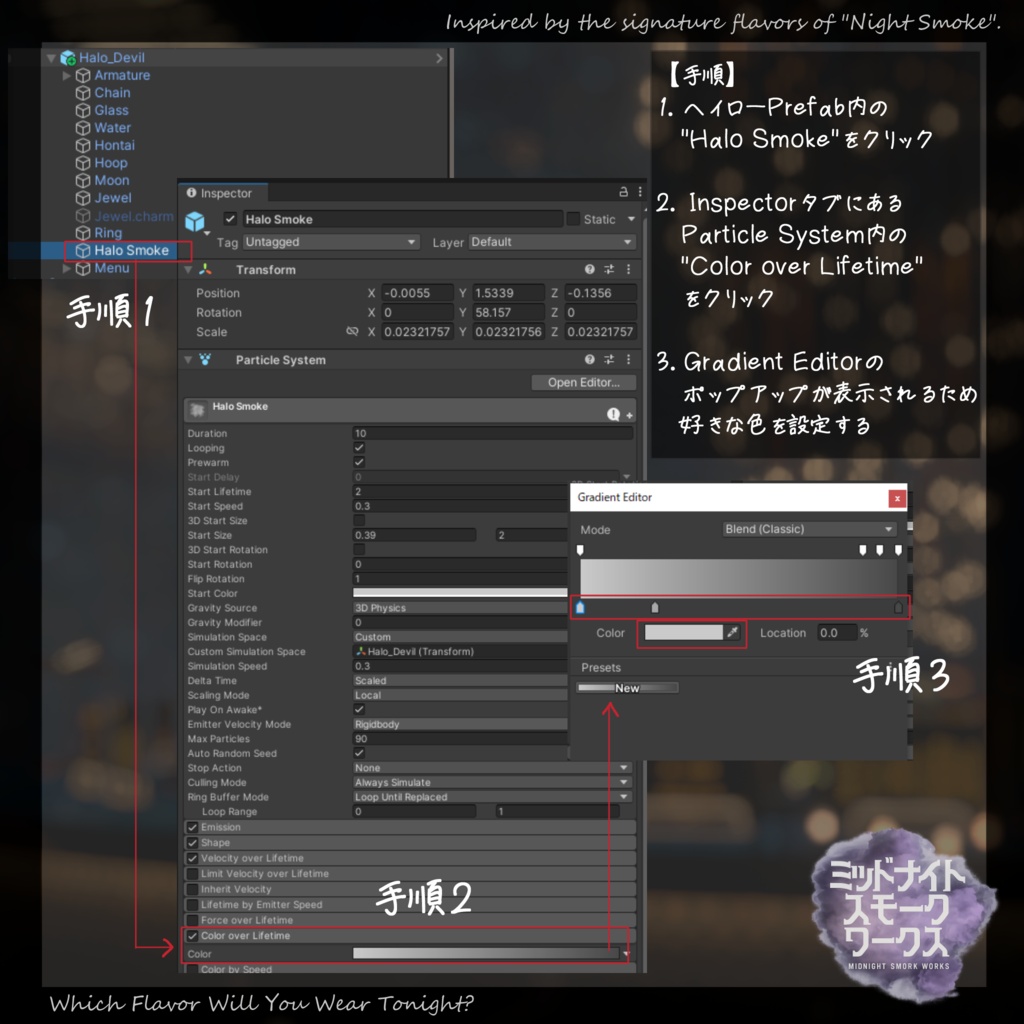Click the Halo Smoke module header
Screen dimensions: 1024x1024
click(409, 410)
